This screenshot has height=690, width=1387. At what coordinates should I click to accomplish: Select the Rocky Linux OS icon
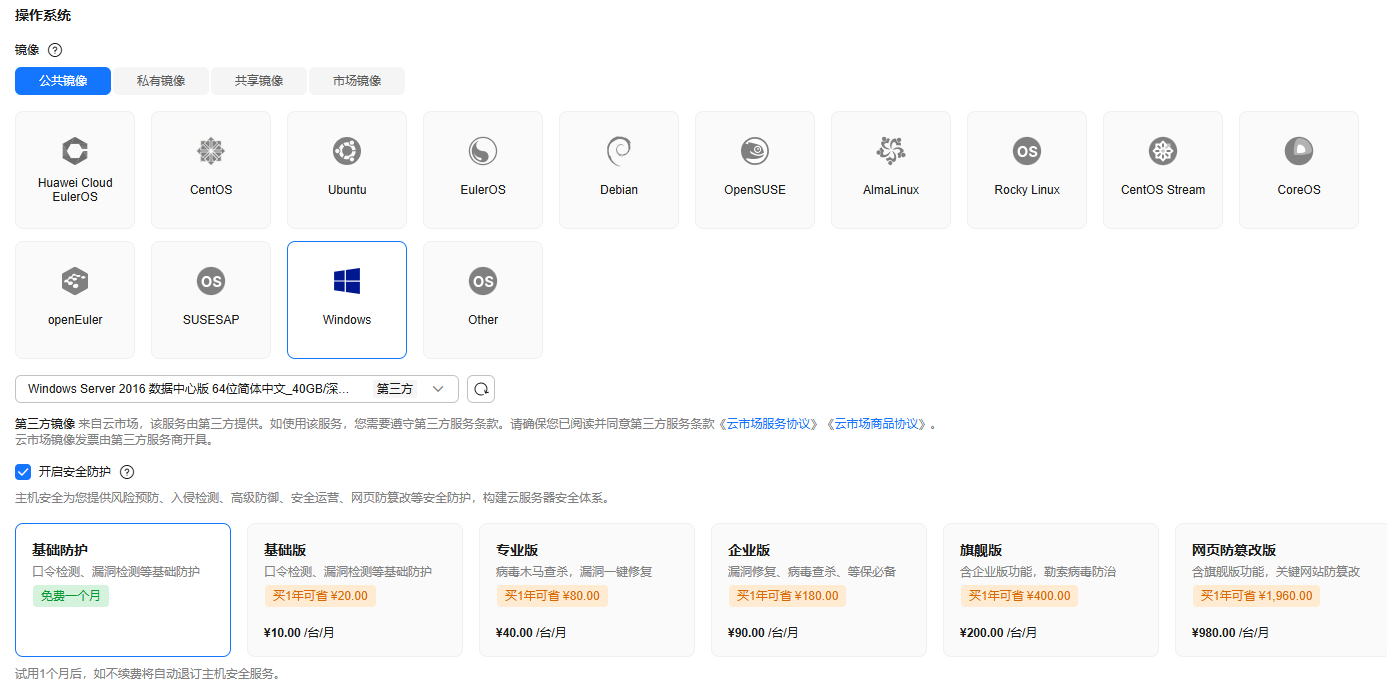coord(1027,151)
